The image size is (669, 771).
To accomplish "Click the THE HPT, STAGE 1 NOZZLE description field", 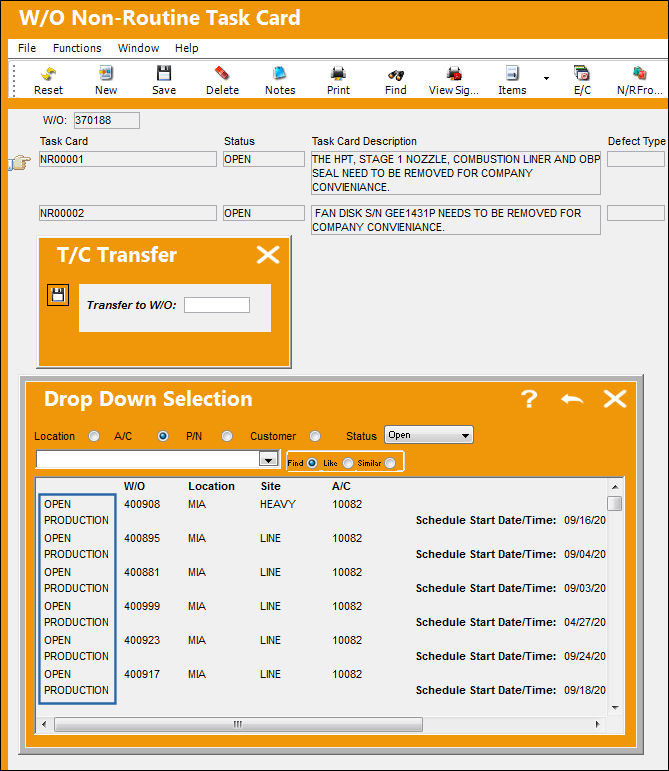I will tap(456, 173).
